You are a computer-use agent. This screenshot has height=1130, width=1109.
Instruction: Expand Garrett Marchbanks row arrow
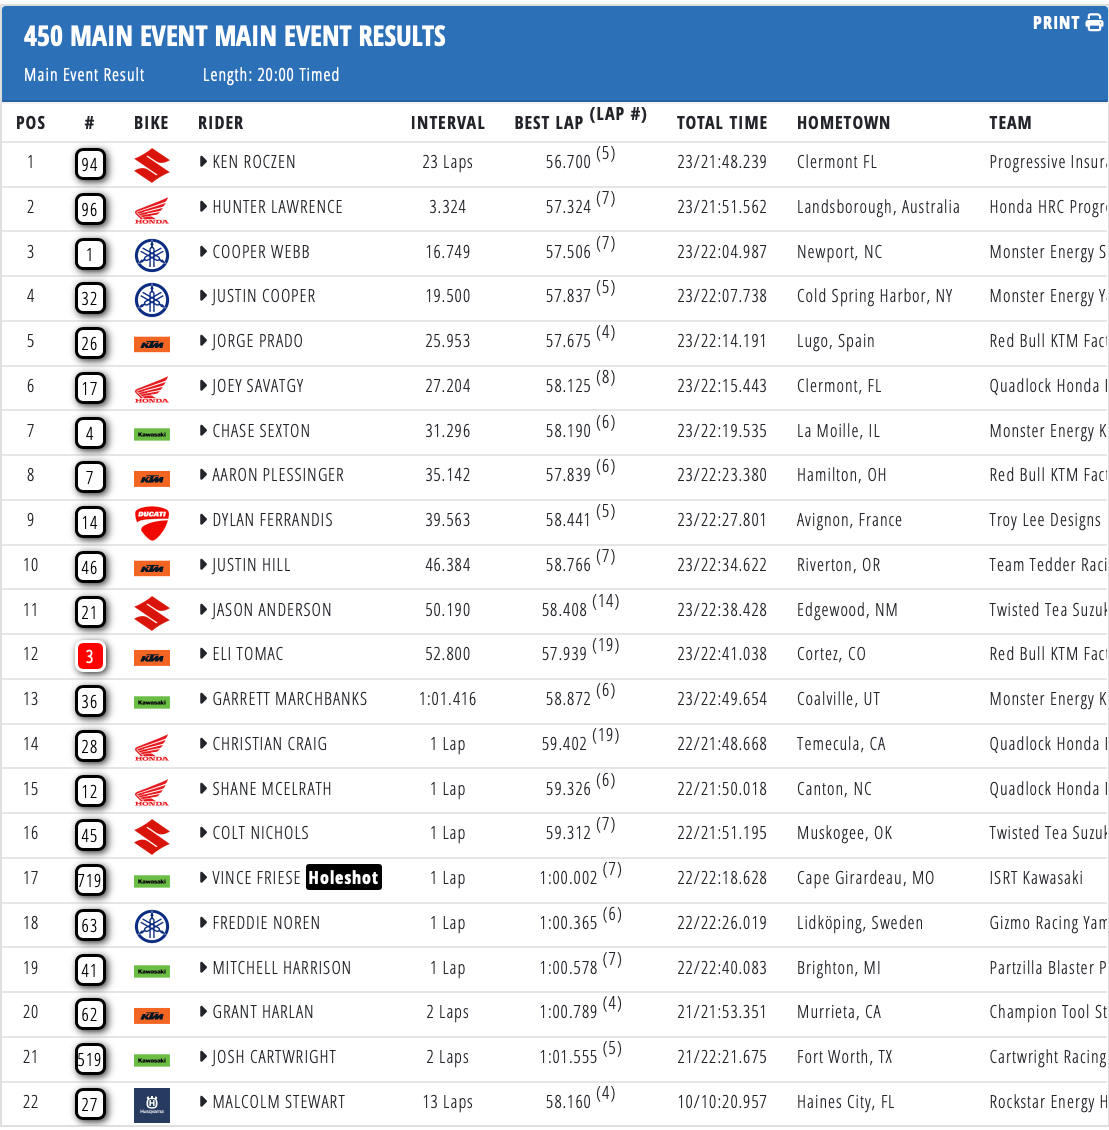point(204,699)
